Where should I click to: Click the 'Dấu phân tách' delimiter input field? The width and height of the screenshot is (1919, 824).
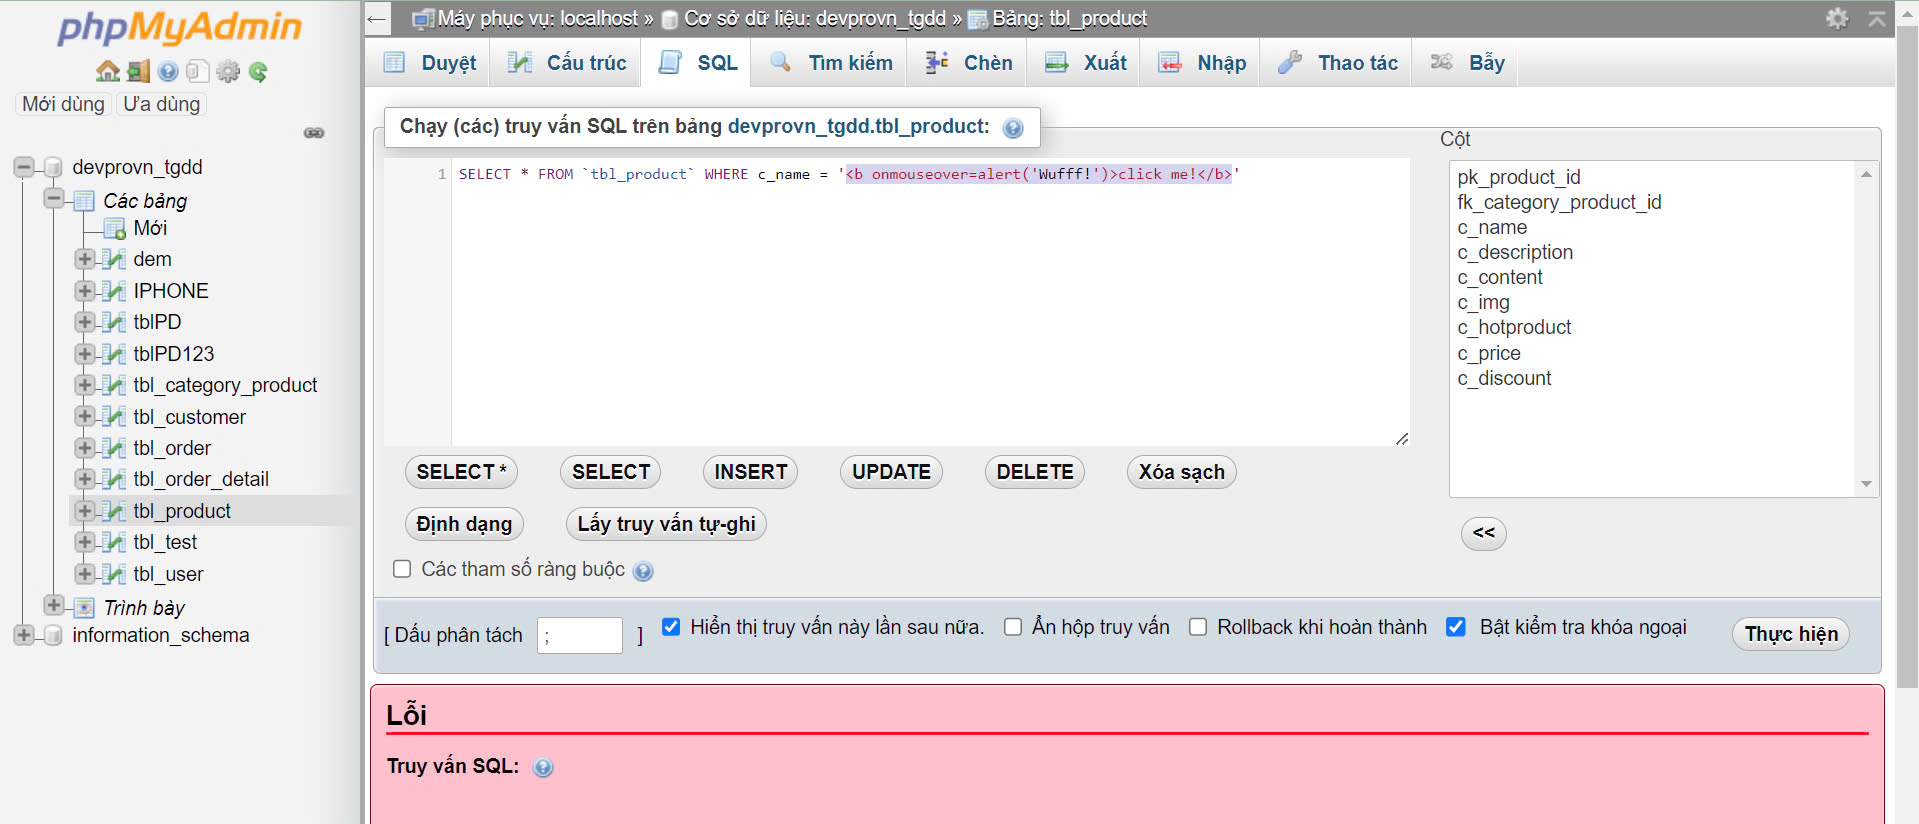[x=579, y=636]
